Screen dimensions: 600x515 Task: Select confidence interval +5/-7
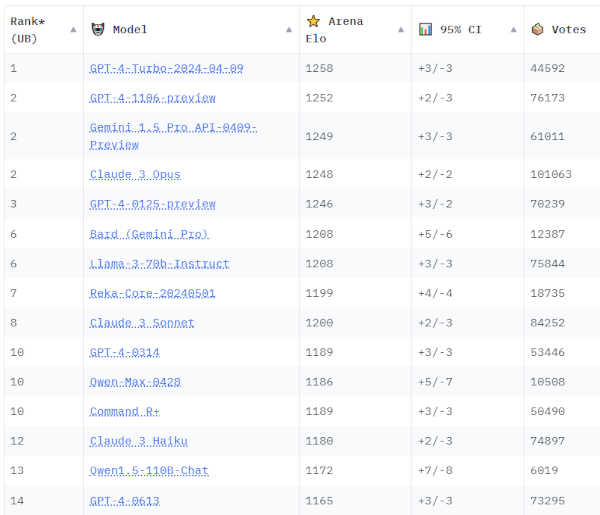[435, 382]
